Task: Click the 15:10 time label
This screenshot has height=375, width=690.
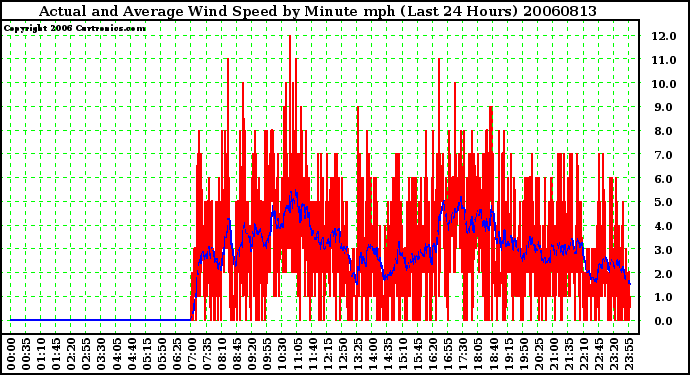Action: click(x=402, y=354)
